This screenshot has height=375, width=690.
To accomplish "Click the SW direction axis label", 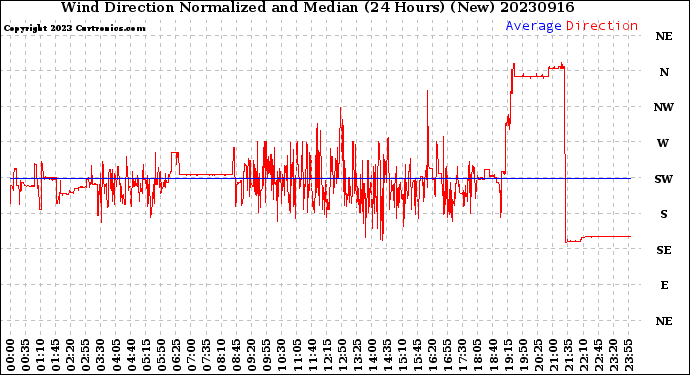I will (x=664, y=179).
